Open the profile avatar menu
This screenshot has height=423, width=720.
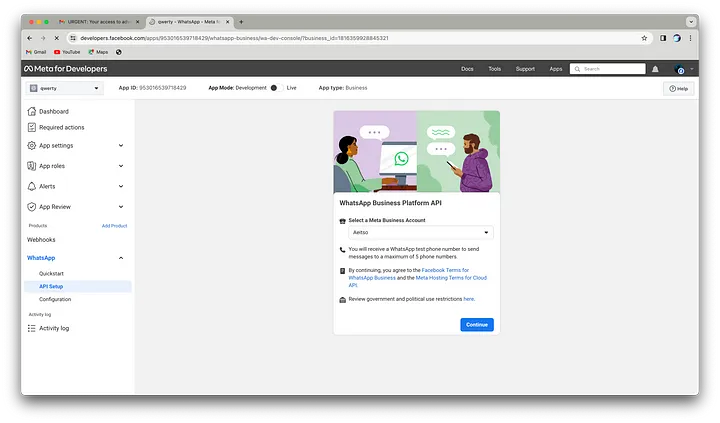pyautogui.click(x=679, y=69)
